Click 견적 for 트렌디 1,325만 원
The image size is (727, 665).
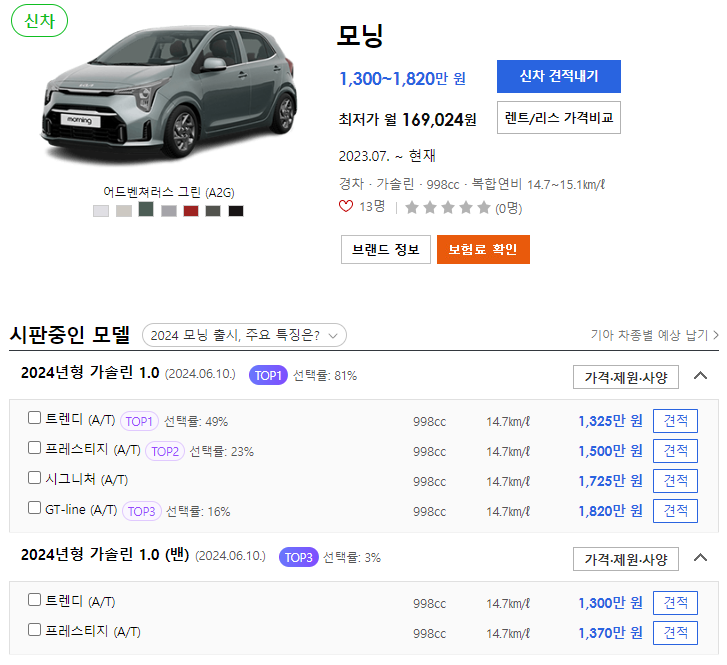coord(675,421)
